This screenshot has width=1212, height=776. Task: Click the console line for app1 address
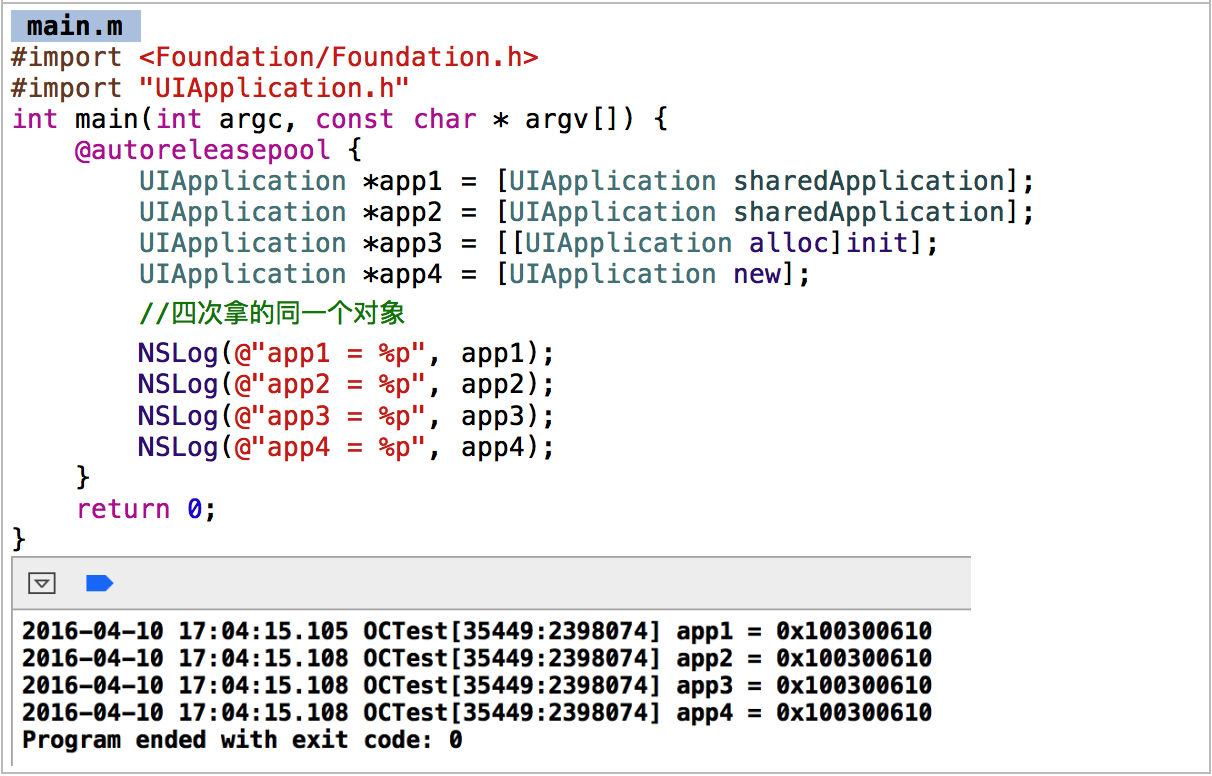pyautogui.click(x=477, y=631)
